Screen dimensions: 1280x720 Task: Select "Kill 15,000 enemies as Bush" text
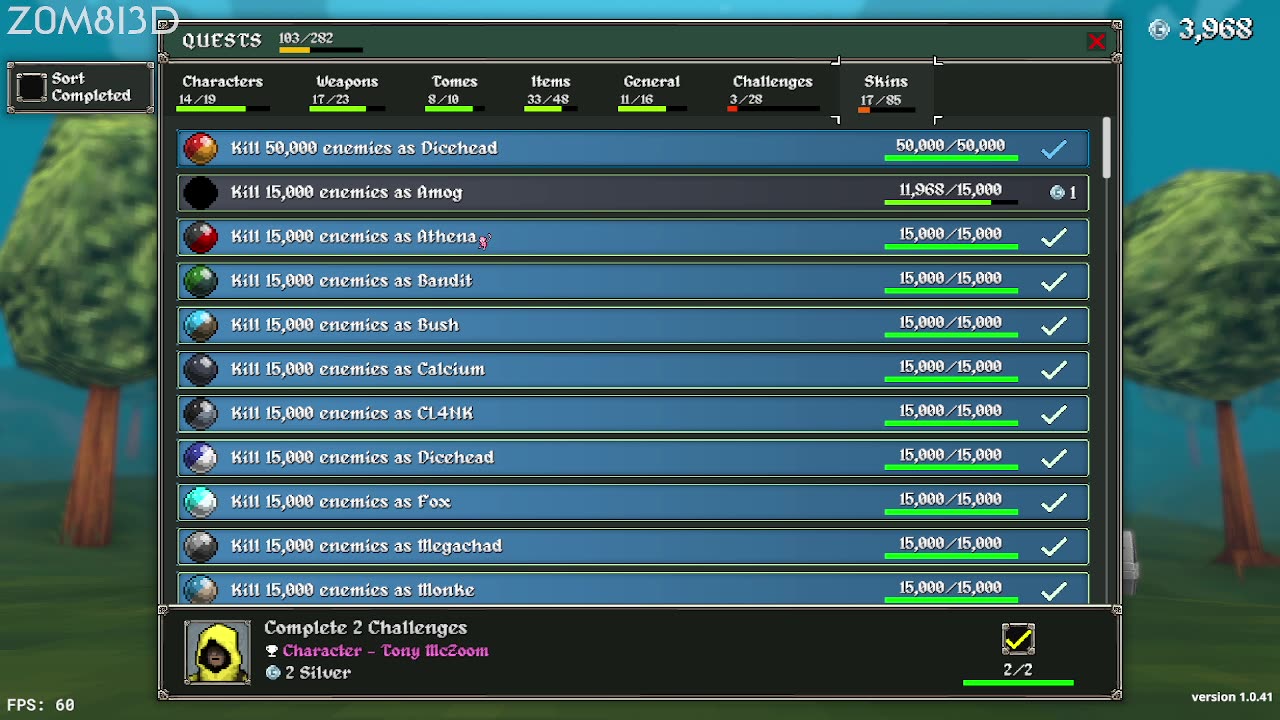pyautogui.click(x=345, y=325)
